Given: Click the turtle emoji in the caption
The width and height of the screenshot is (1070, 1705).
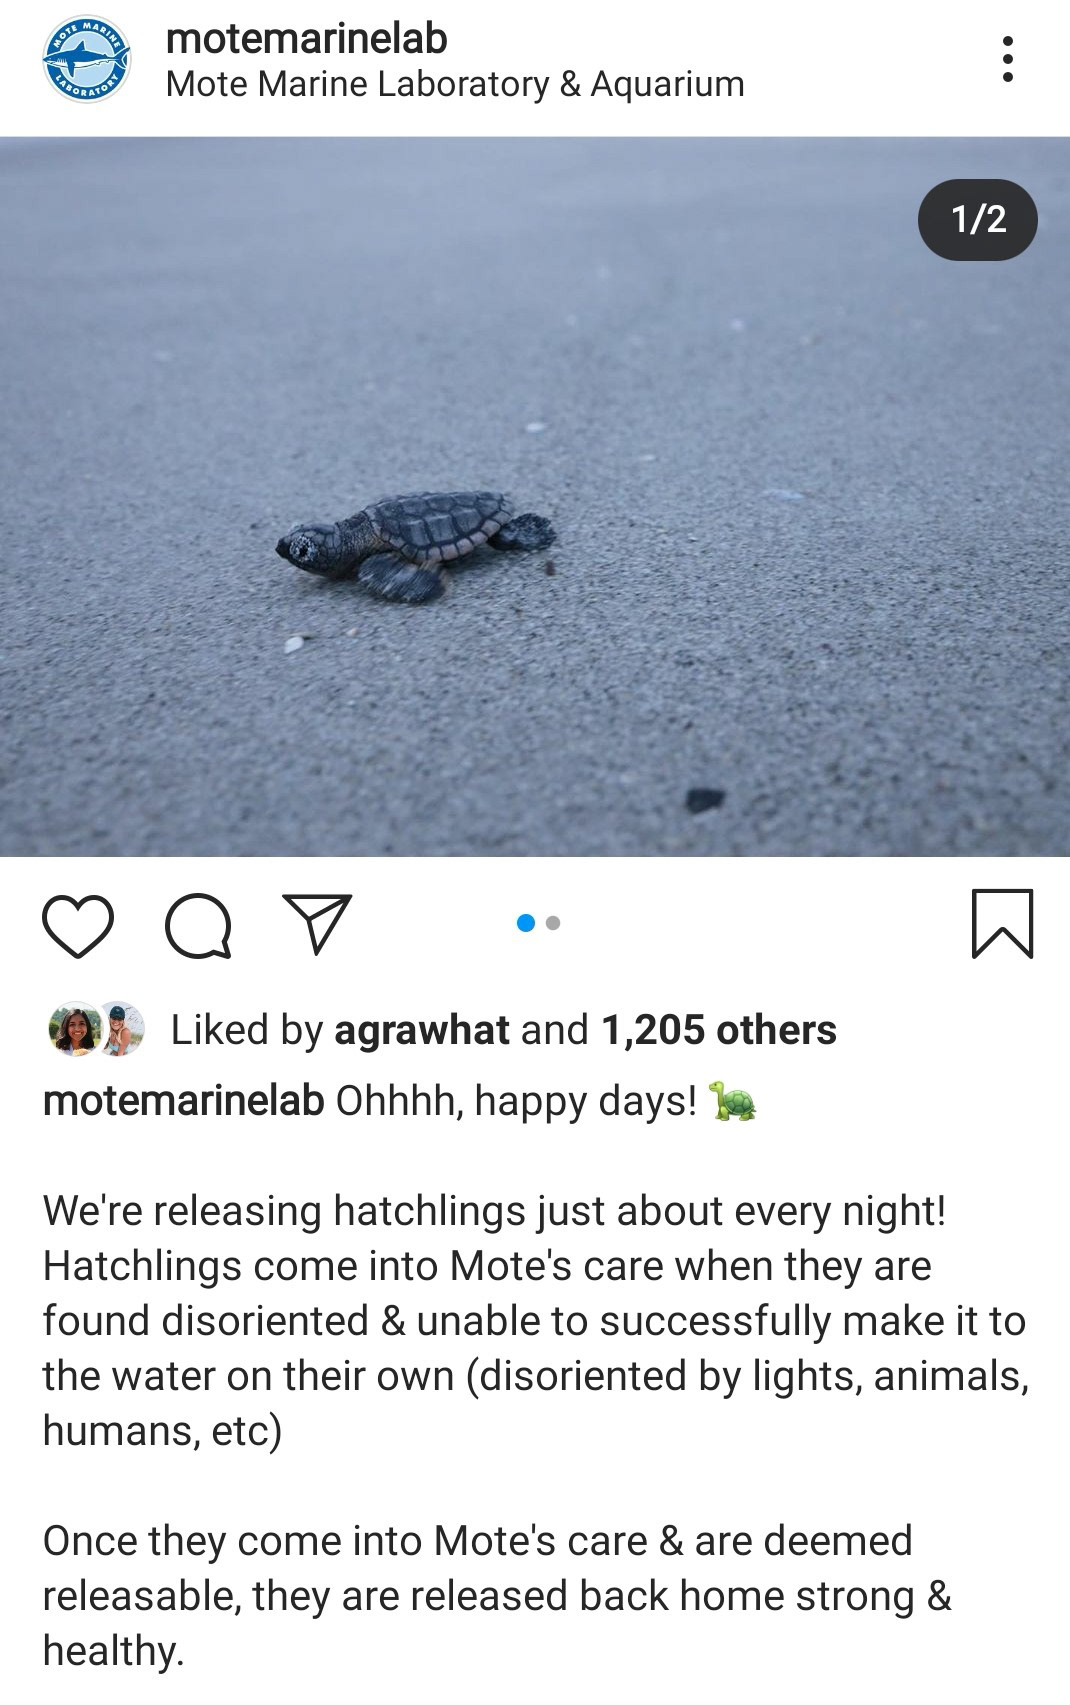Looking at the screenshot, I should click(732, 1101).
